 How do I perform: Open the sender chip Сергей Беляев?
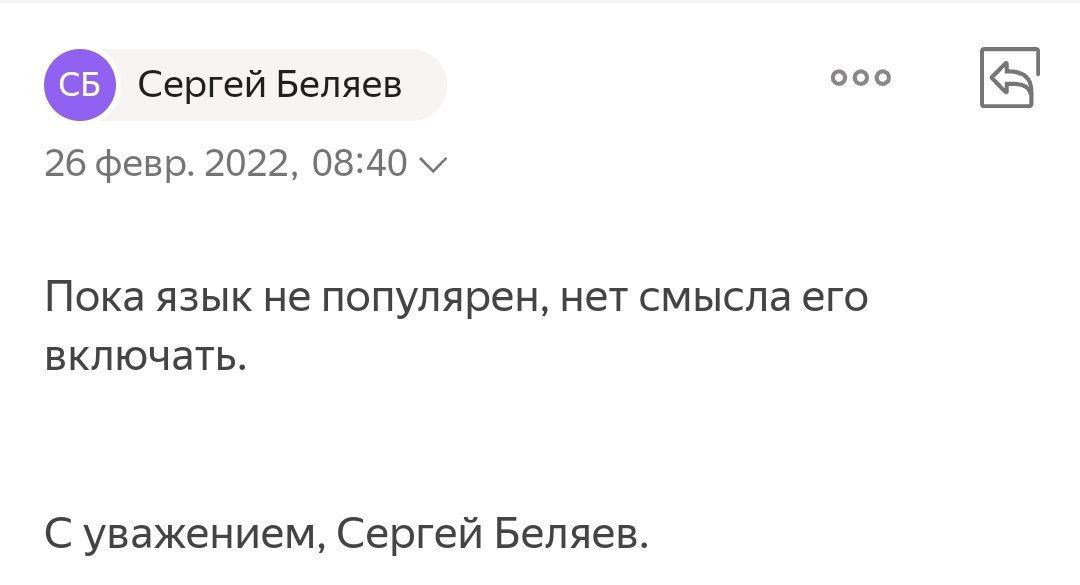pyautogui.click(x=270, y=86)
